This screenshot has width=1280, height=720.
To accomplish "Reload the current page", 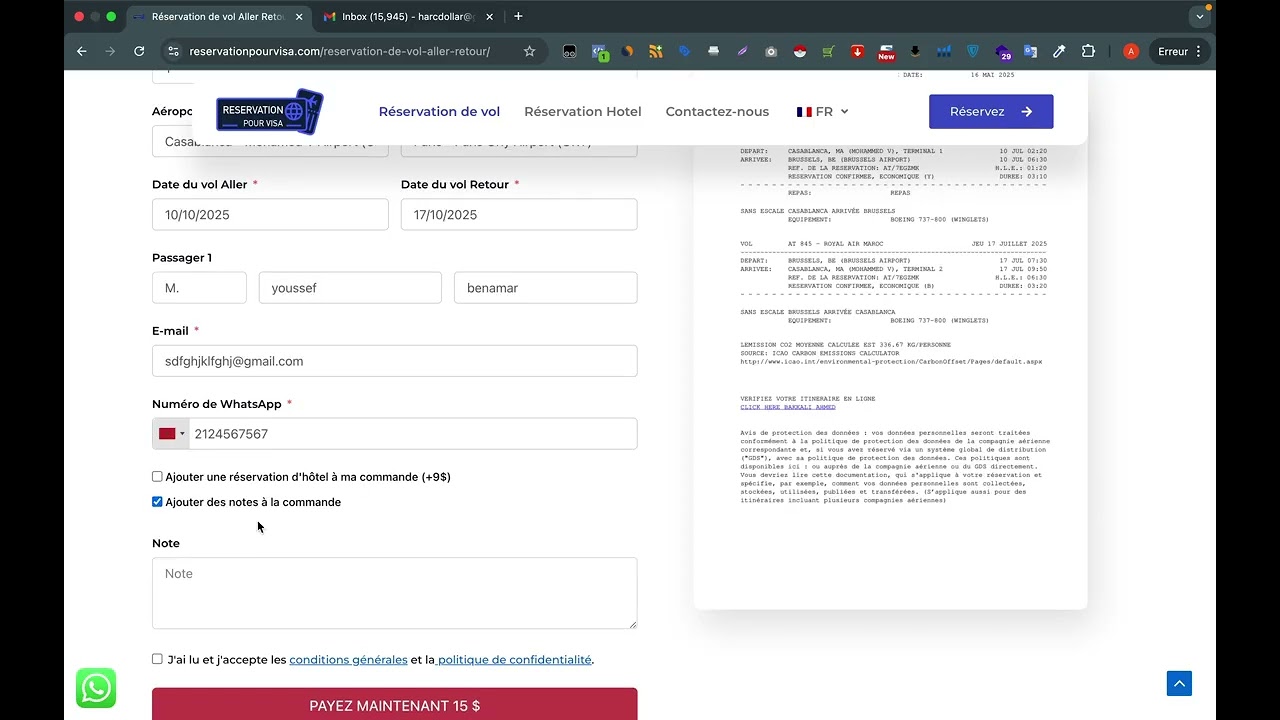I will tap(139, 51).
